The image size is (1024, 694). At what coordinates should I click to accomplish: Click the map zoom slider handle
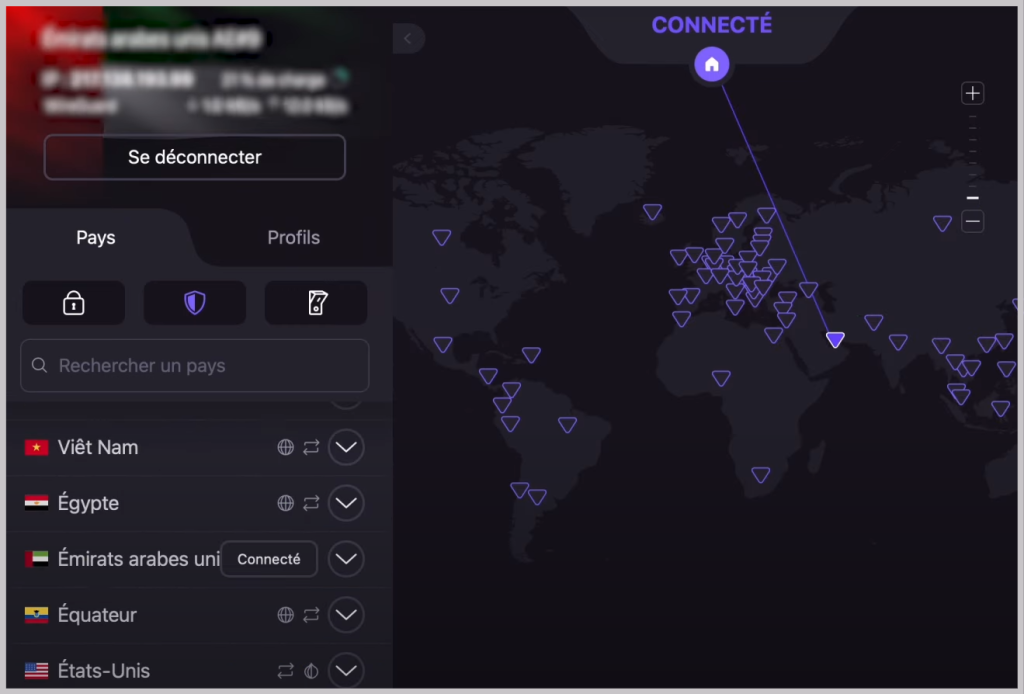coord(972,198)
